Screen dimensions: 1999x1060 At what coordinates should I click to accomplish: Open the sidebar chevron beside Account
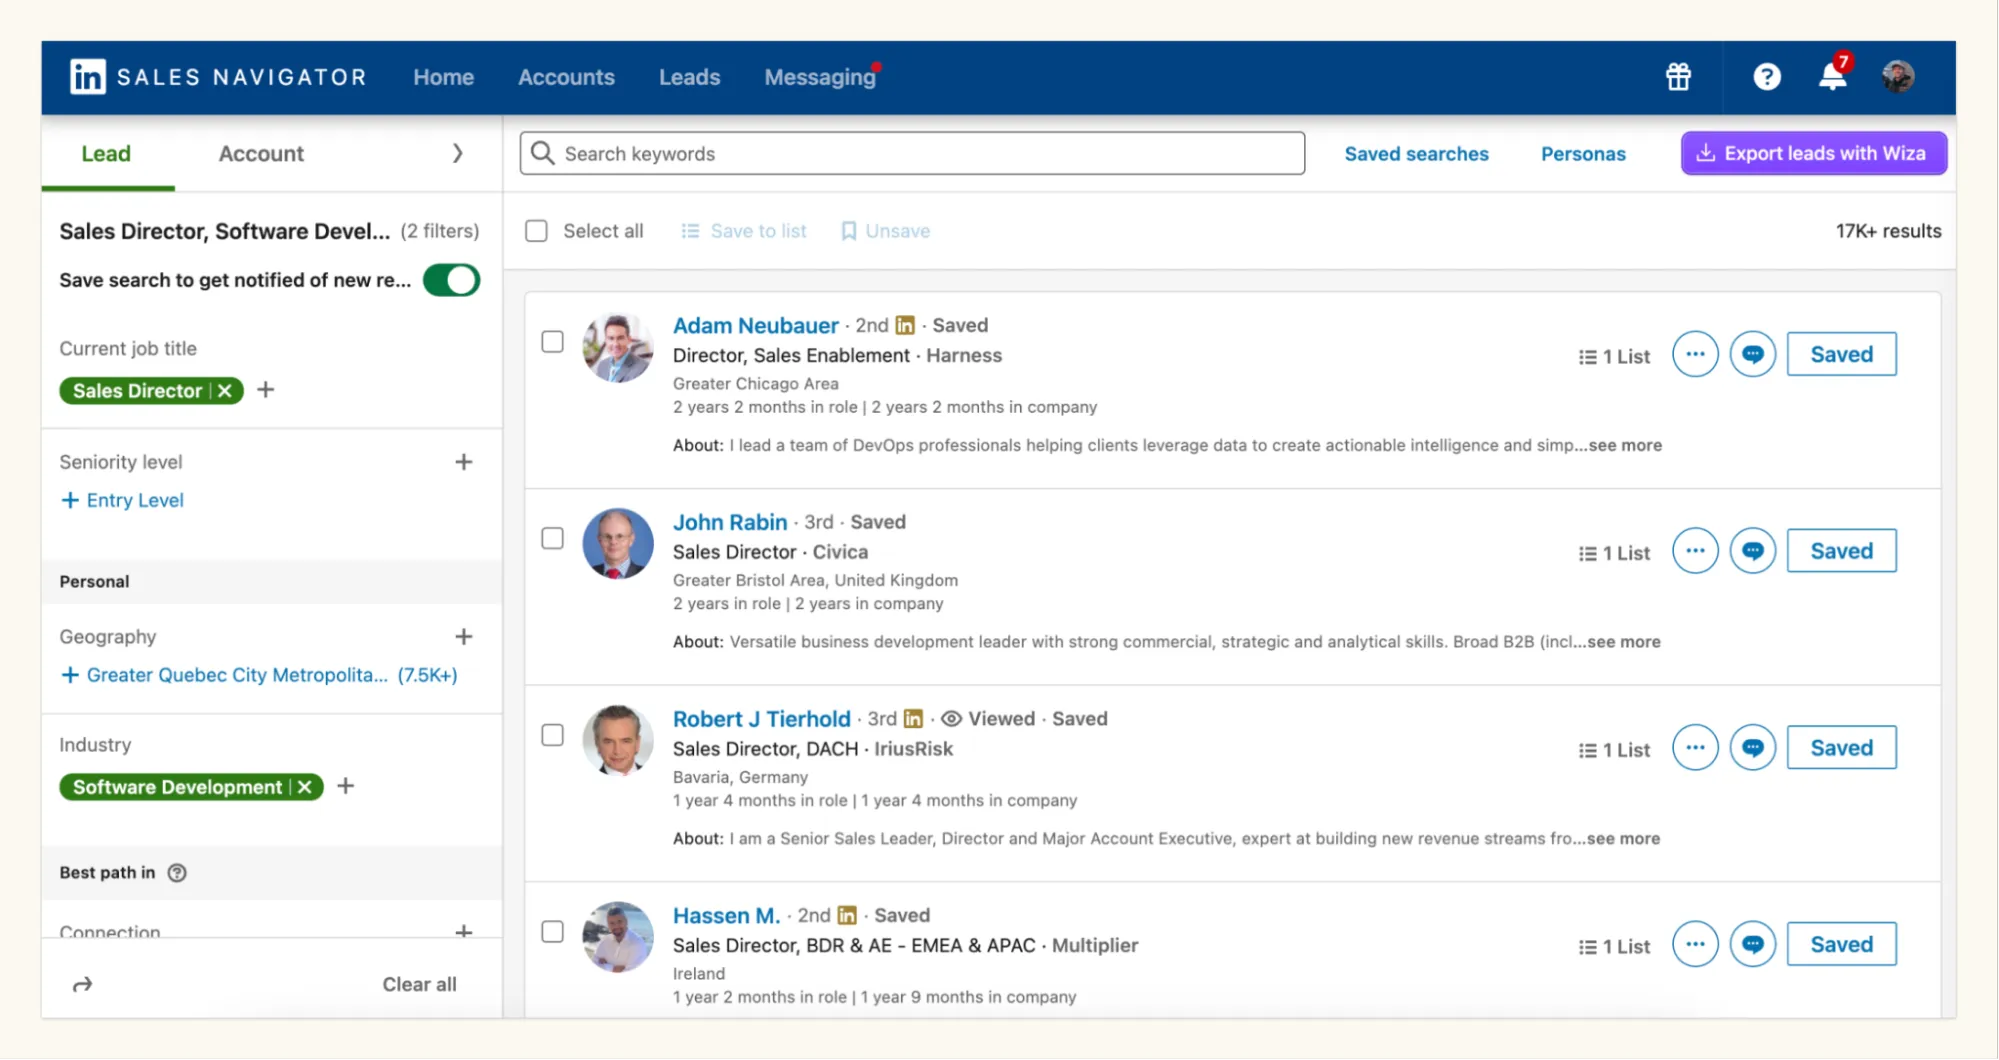[x=458, y=153]
